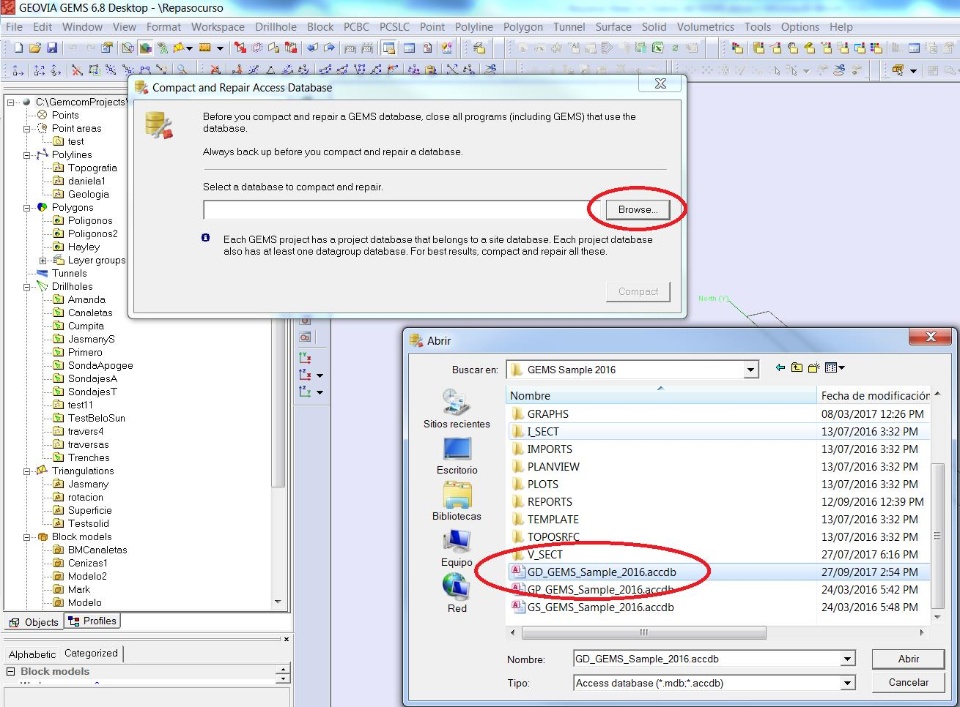
Task: Click the magnifying glass icon in second toolbar row
Action: pos(182,70)
